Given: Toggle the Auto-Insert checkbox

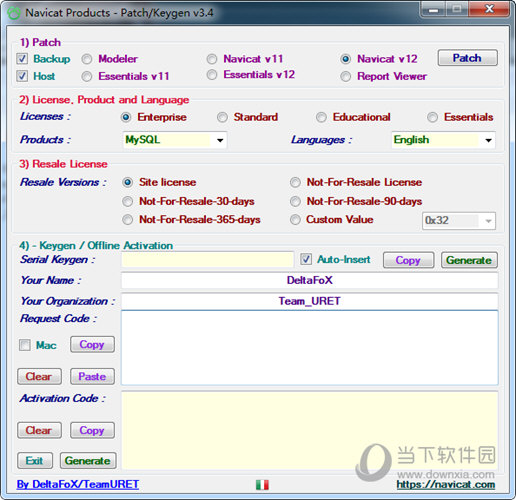Looking at the screenshot, I should [x=306, y=259].
